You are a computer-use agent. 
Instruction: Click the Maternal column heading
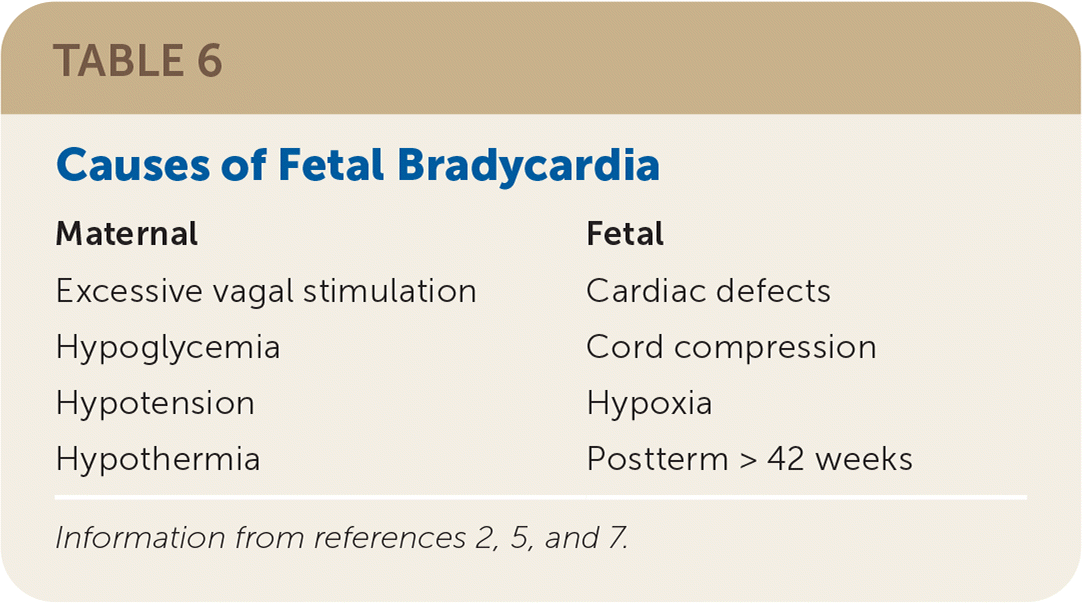127,234
